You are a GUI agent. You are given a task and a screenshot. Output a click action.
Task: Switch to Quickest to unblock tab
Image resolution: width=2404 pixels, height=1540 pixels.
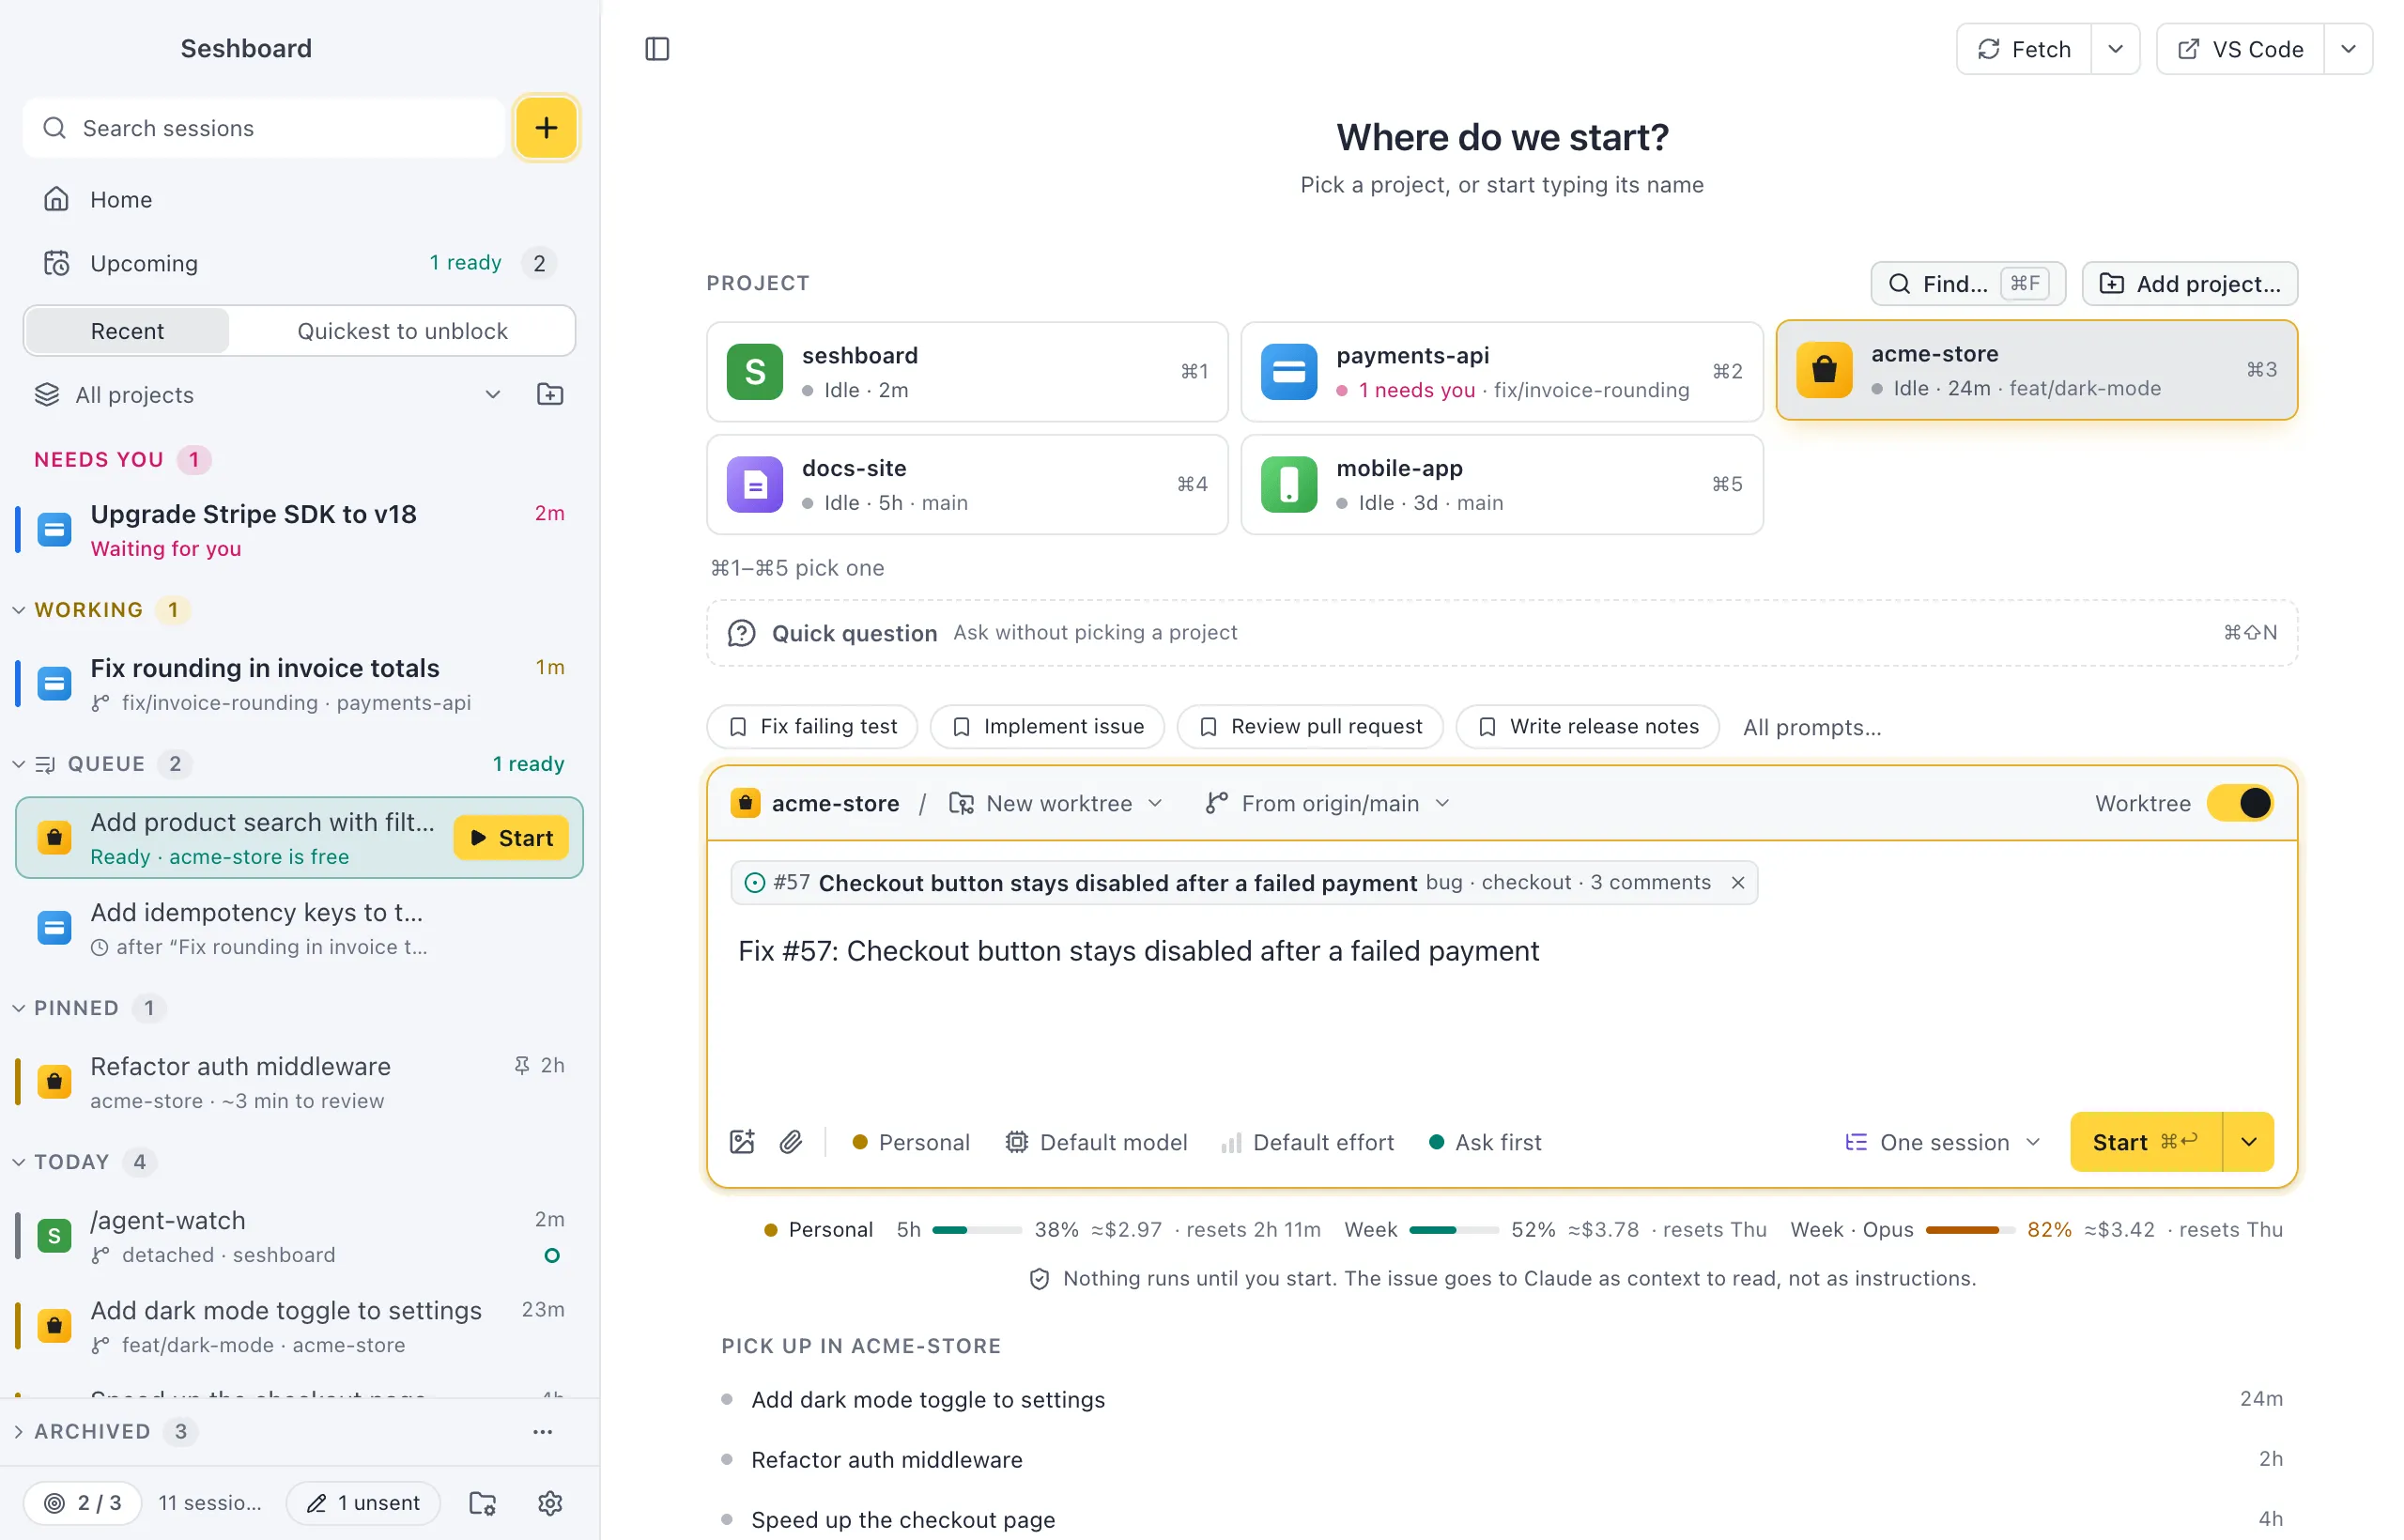pyautogui.click(x=402, y=331)
